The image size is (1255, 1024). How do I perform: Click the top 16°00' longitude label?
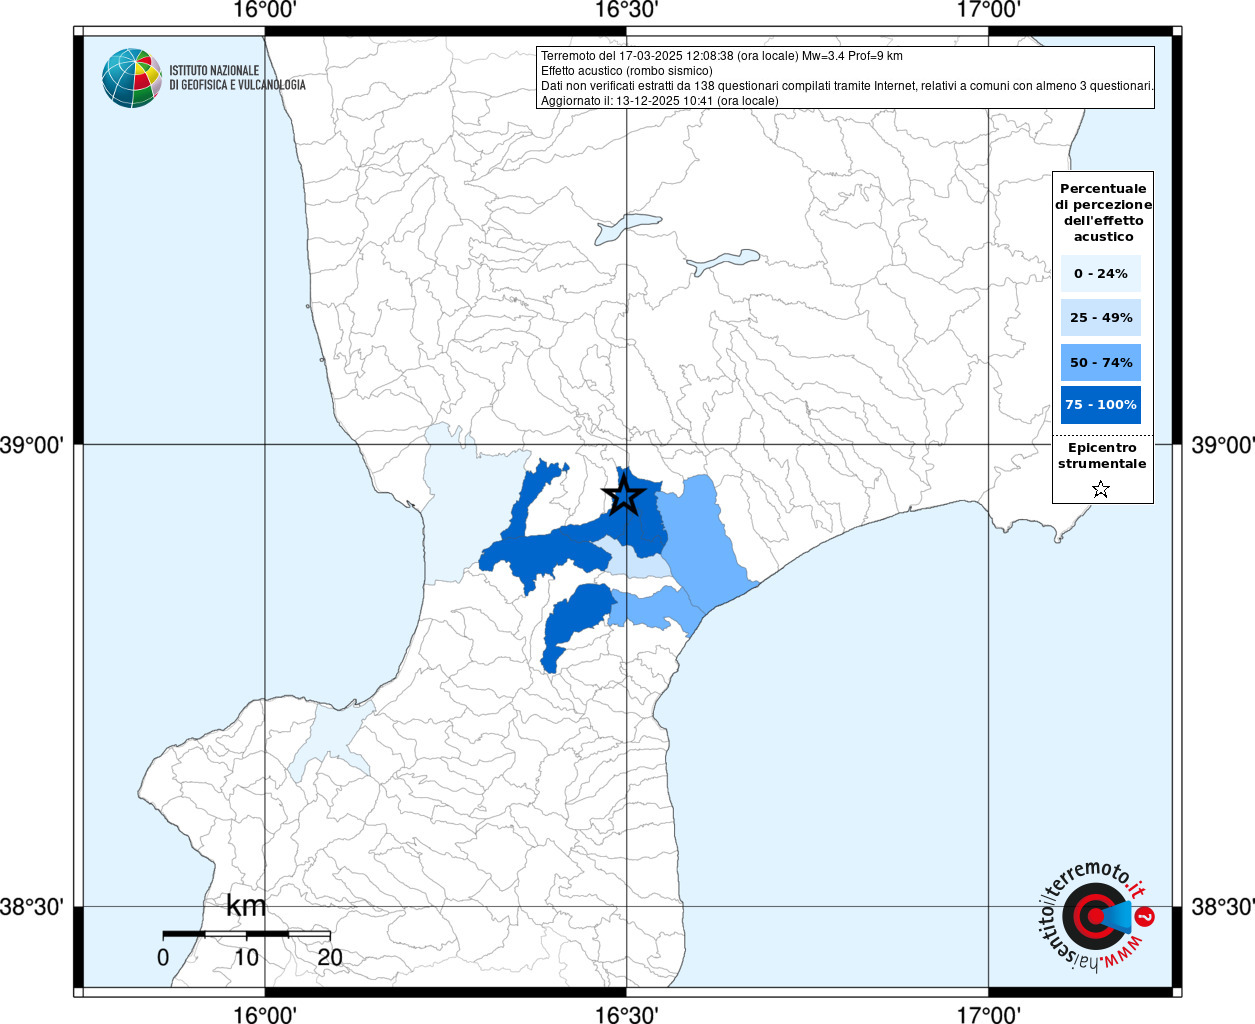[264, 10]
